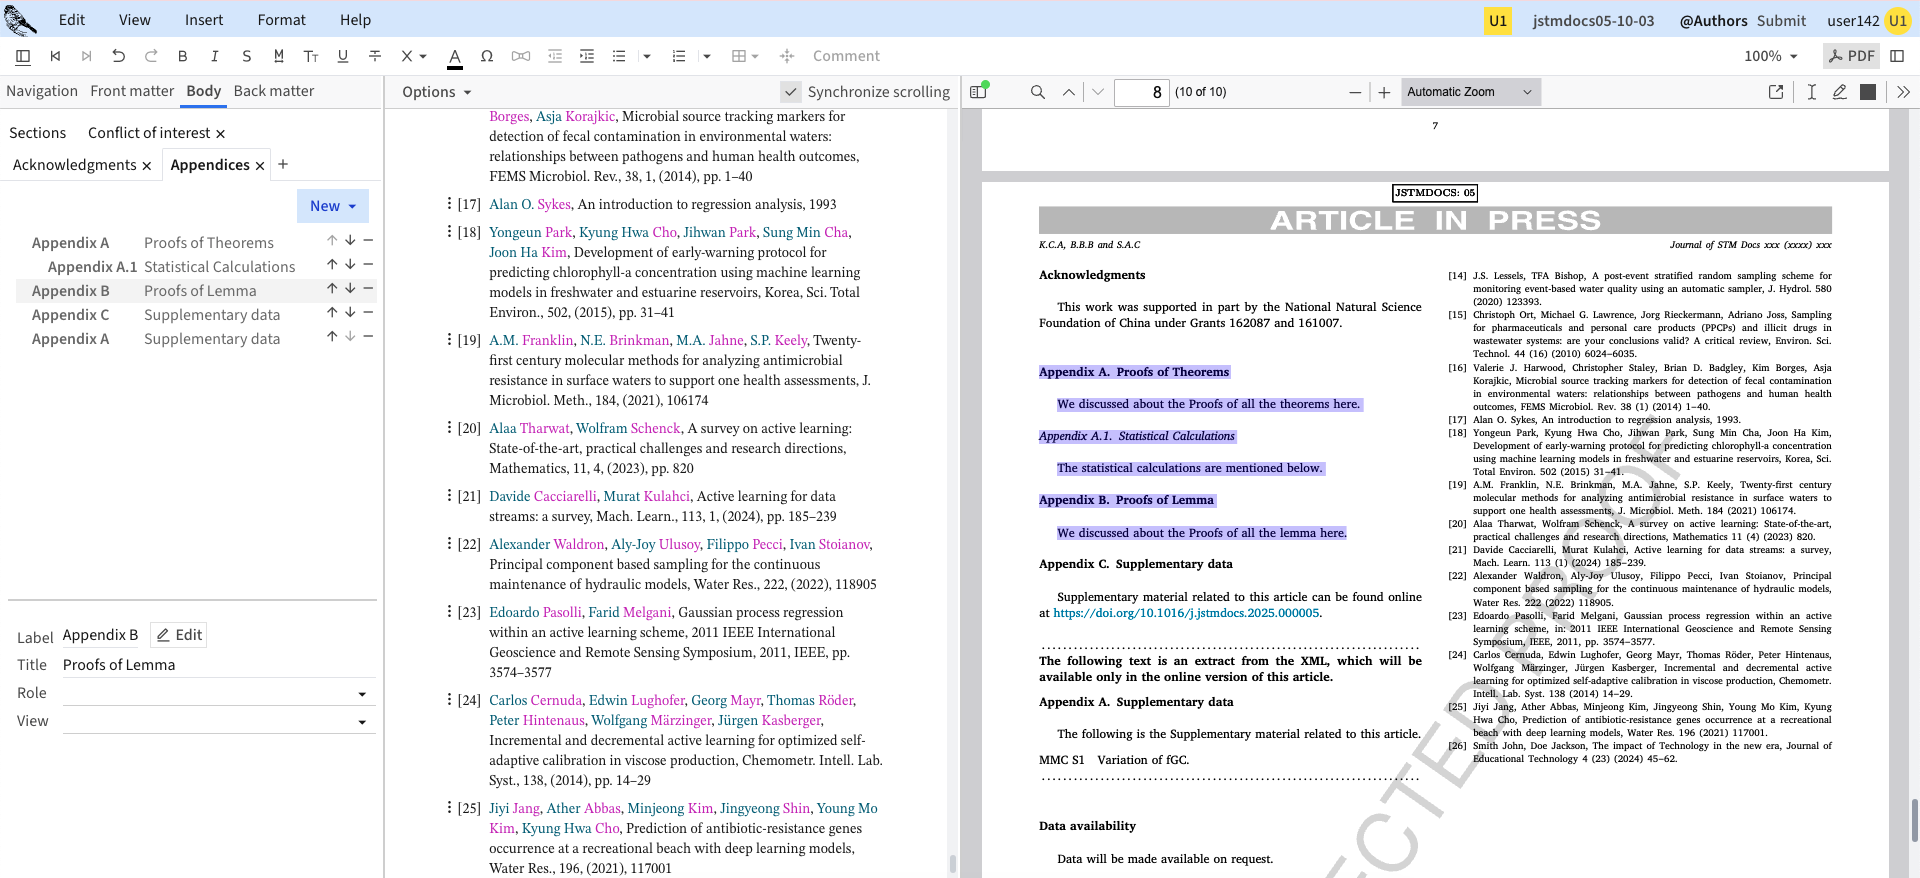1920x878 pixels.
Task: Open the Insert menu
Action: click(204, 20)
